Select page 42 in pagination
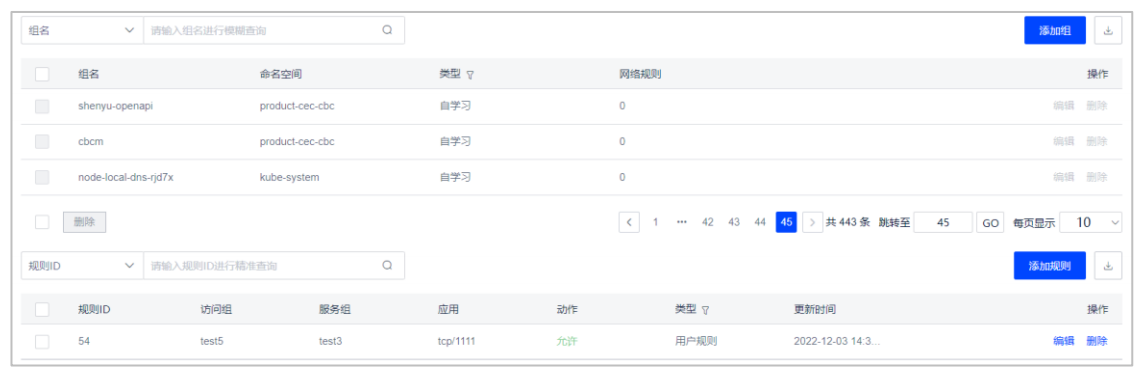 point(707,223)
